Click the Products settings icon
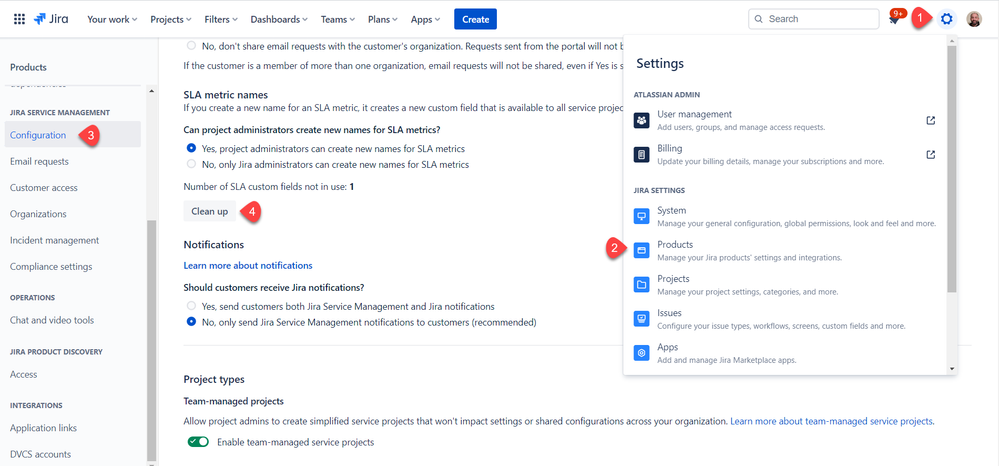This screenshot has width=999, height=466. pyautogui.click(x=642, y=251)
